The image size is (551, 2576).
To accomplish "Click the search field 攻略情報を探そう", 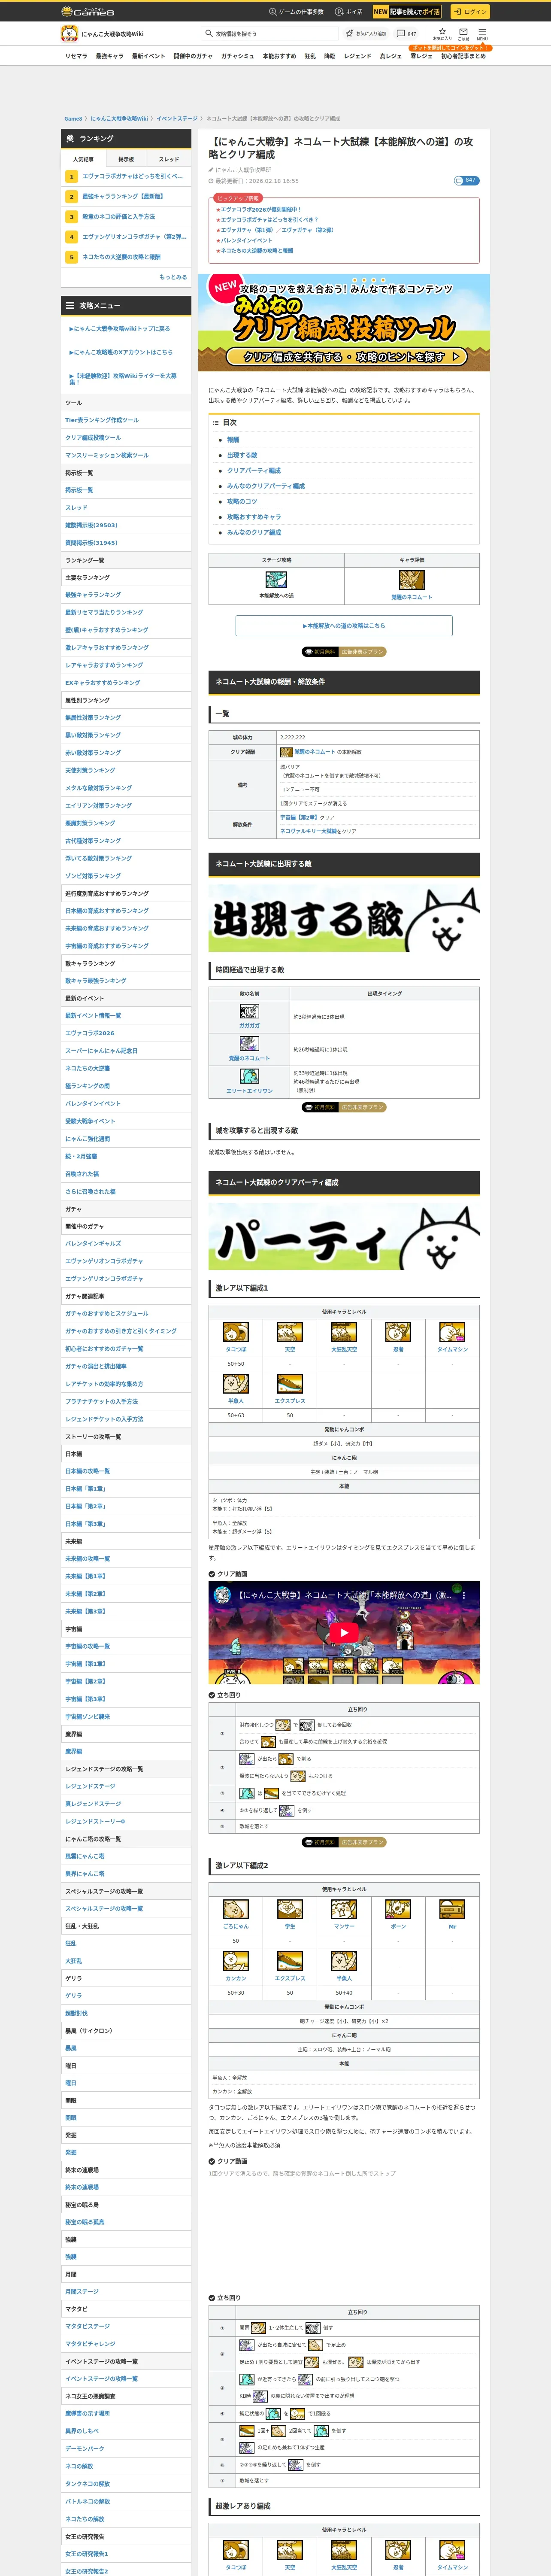I will coord(269,33).
